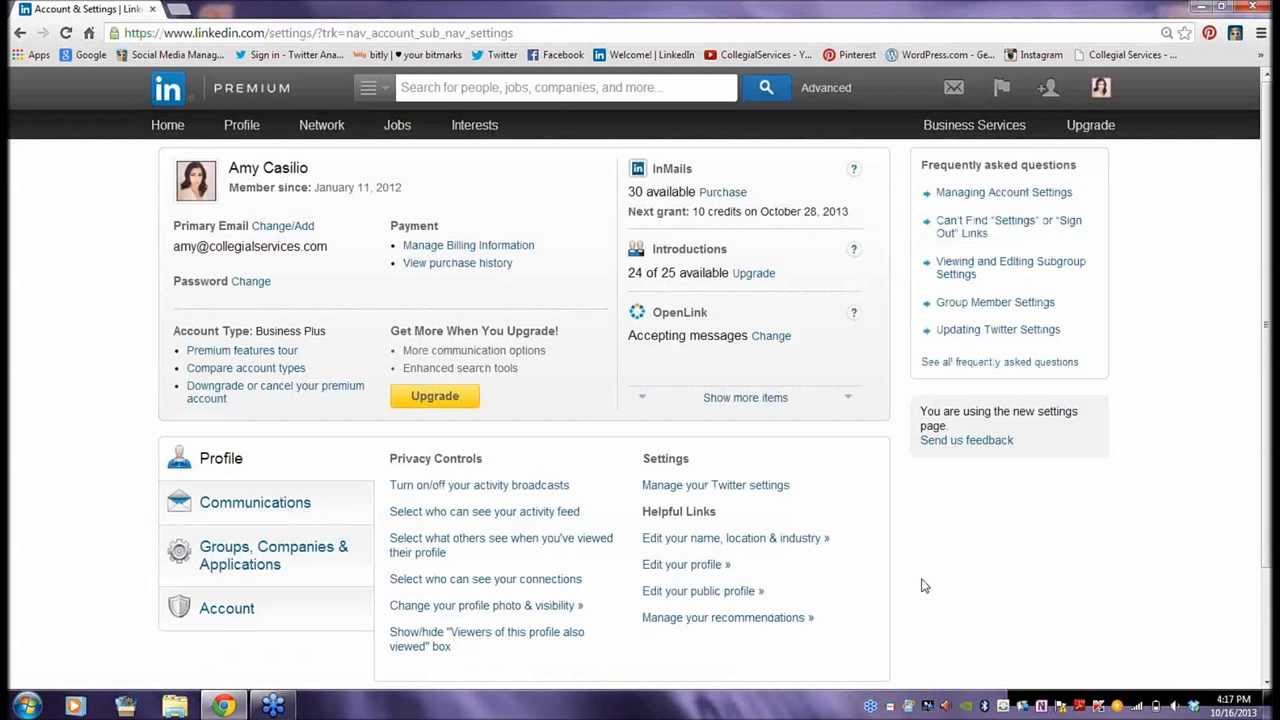
Task: Open the Notifications flag icon
Action: (1002, 88)
